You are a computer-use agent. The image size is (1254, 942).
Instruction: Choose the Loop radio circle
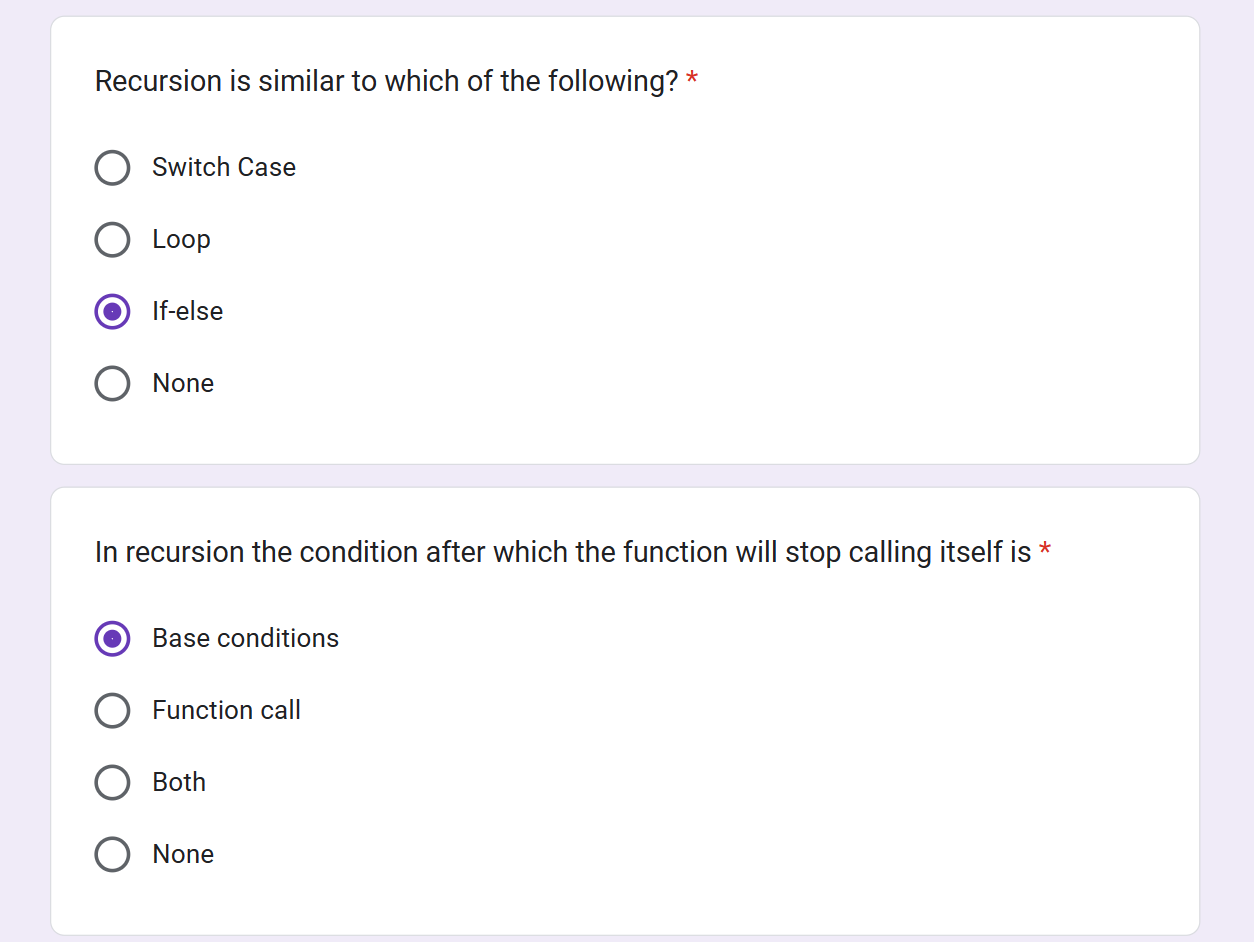(112, 240)
